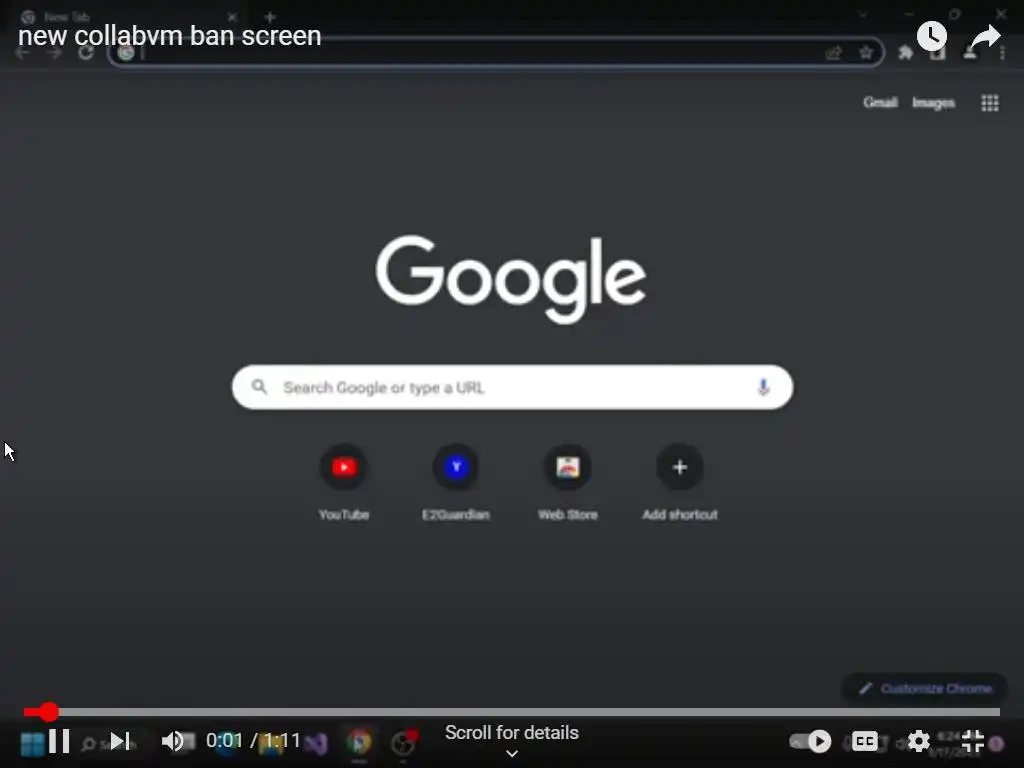Start voice search with the microphone icon
The image size is (1024, 768).
[763, 387]
